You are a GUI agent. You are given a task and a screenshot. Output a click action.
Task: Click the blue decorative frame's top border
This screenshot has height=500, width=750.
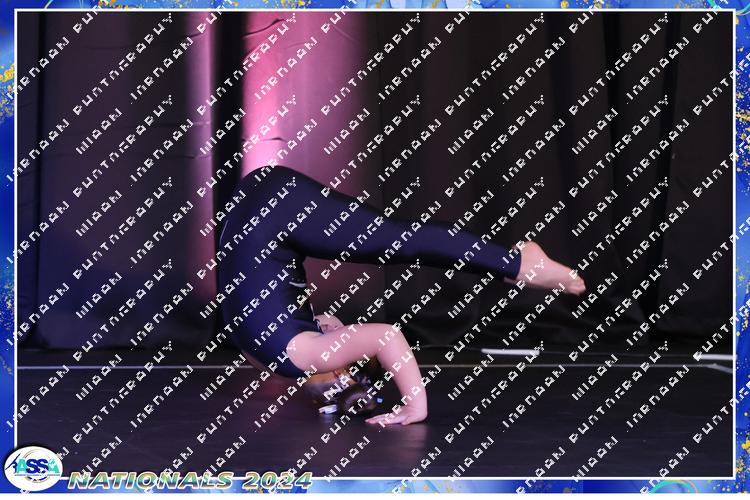375,5
